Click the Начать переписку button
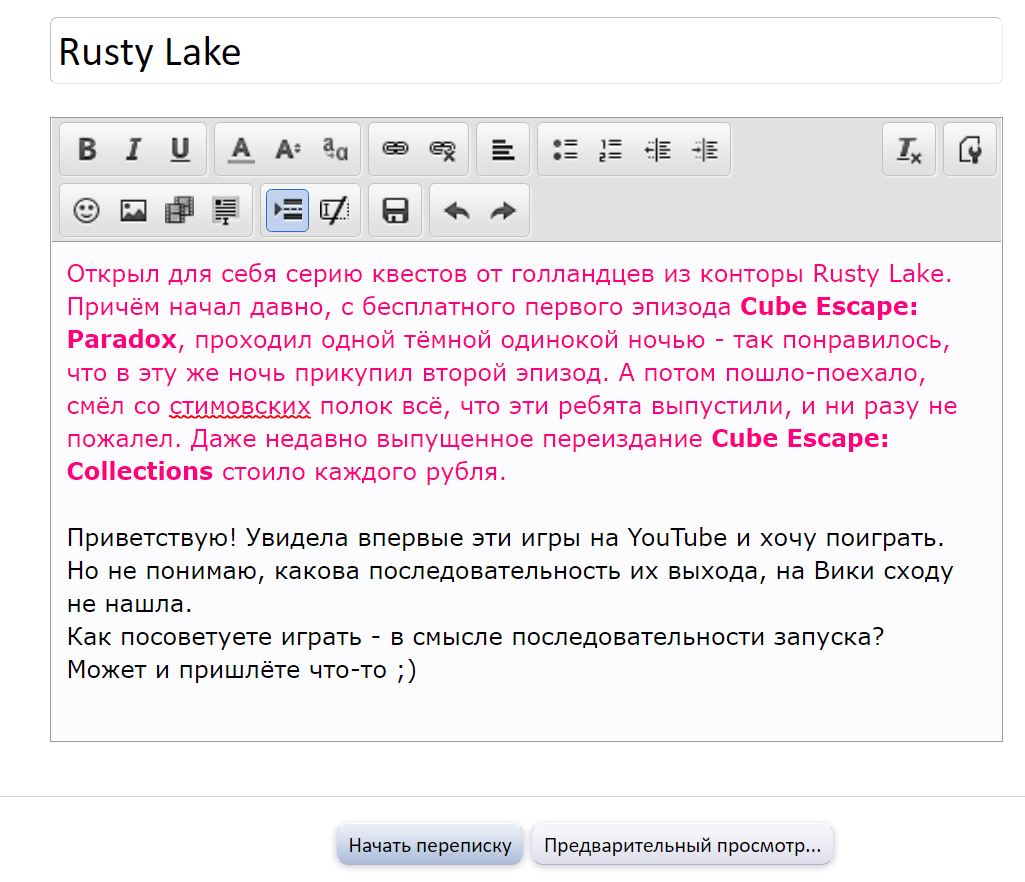 pyautogui.click(x=429, y=845)
